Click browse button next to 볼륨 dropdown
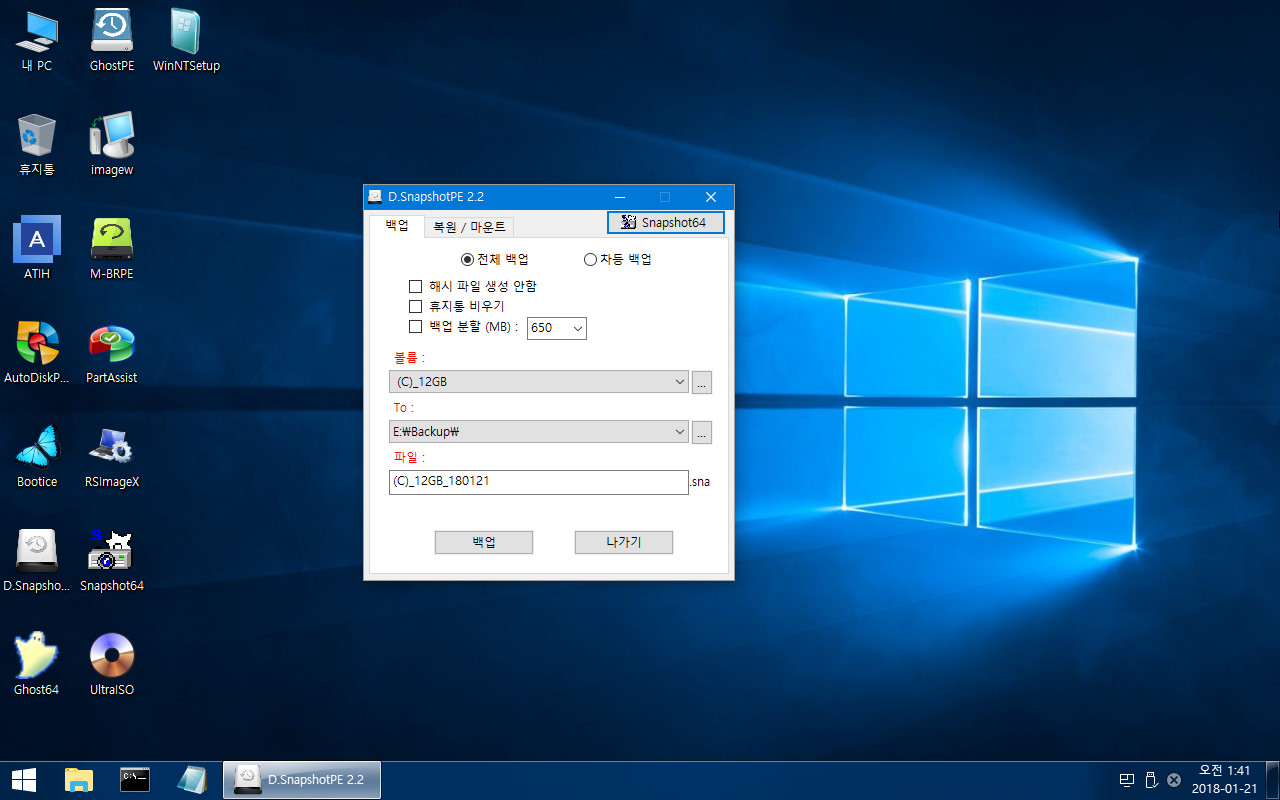 (x=702, y=382)
